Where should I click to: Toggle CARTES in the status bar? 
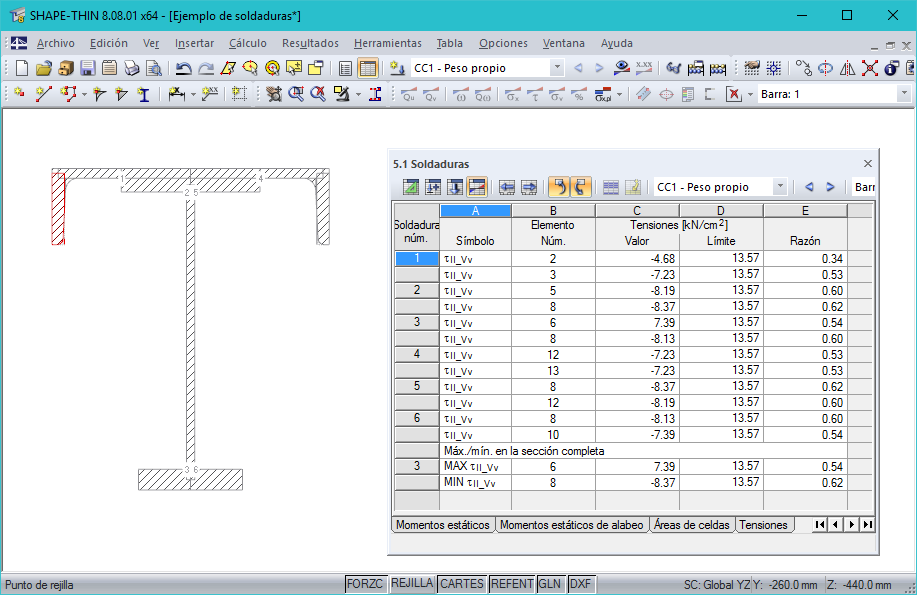pyautogui.click(x=461, y=583)
